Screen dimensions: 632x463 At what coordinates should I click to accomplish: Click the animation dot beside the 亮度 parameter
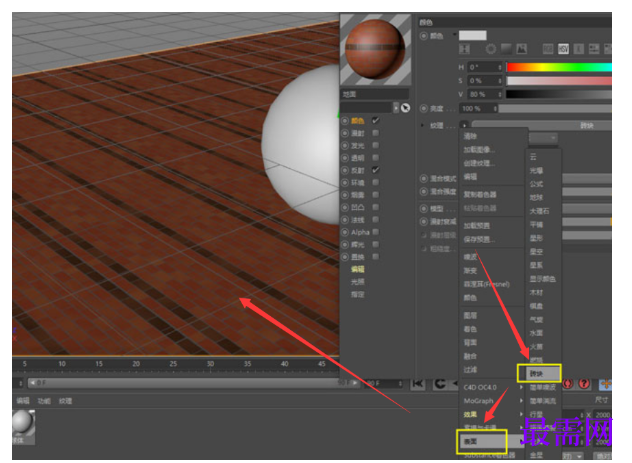(x=424, y=108)
